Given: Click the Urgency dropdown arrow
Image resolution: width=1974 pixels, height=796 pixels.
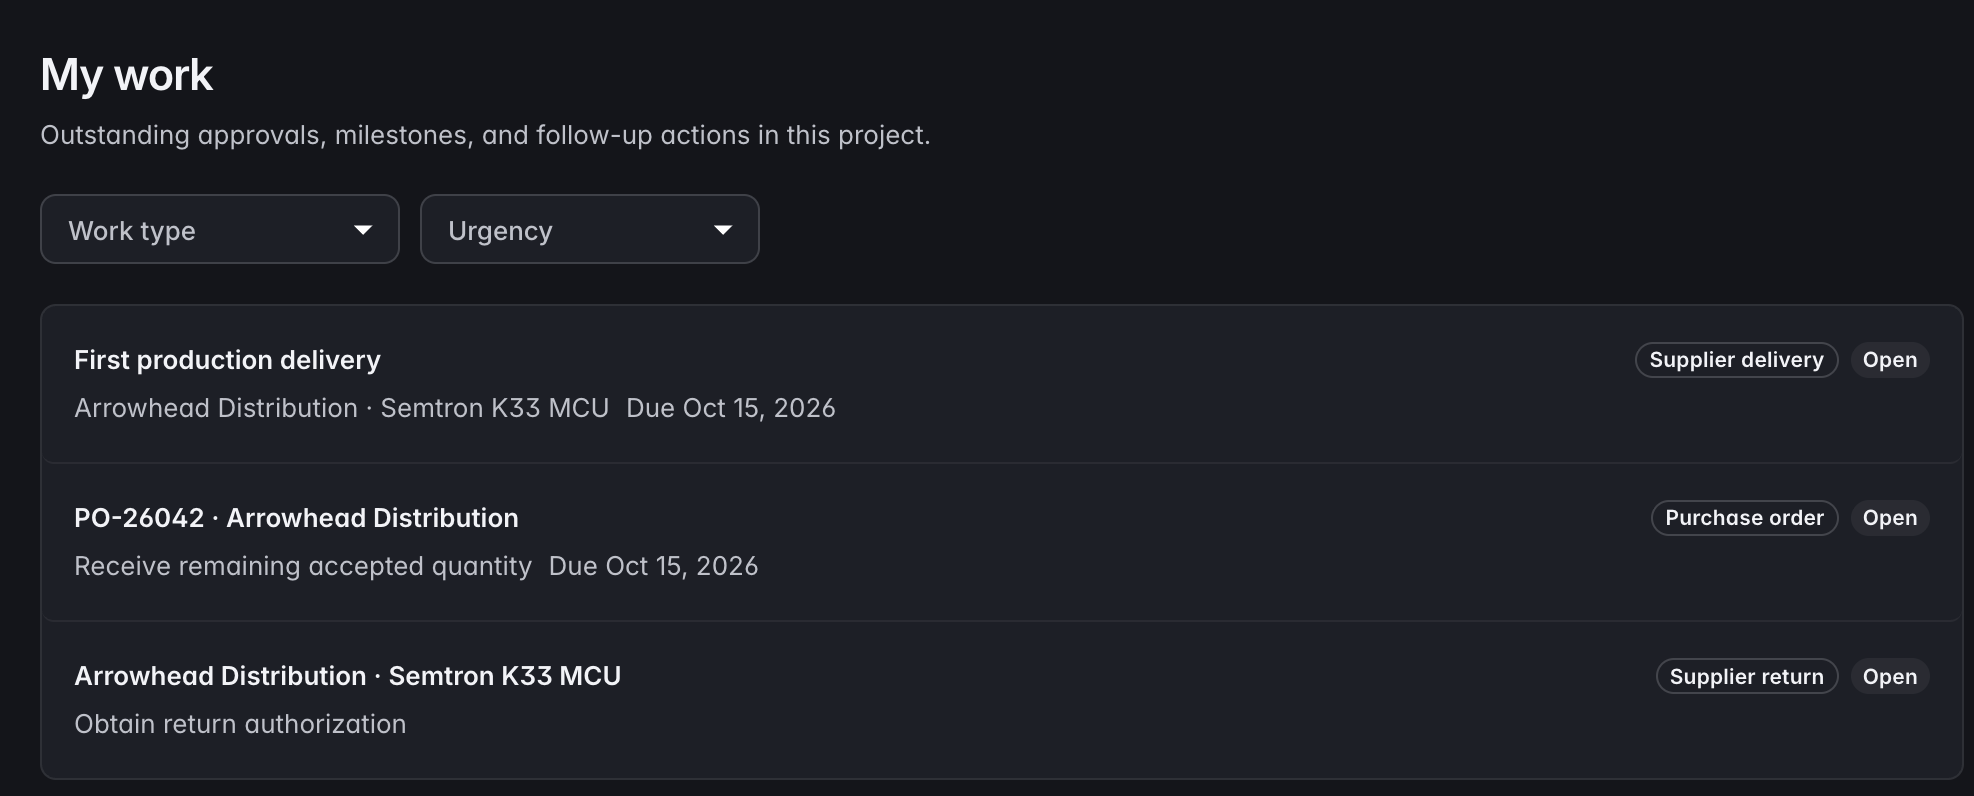Looking at the screenshot, I should tap(723, 230).
